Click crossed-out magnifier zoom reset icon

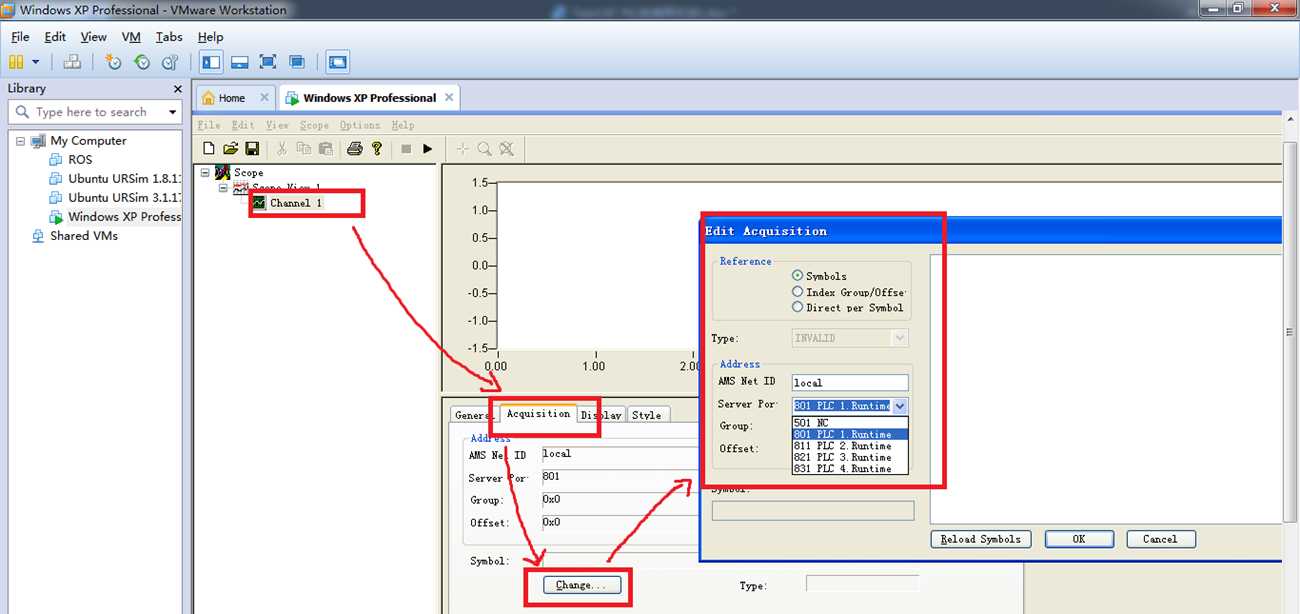(x=507, y=149)
